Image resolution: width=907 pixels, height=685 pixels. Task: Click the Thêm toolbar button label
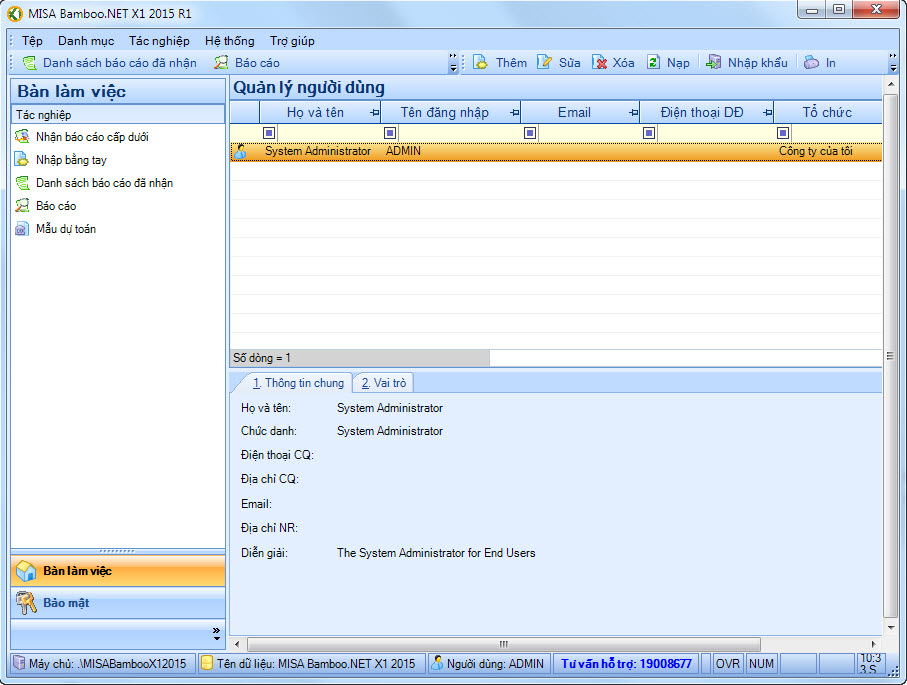tap(511, 62)
